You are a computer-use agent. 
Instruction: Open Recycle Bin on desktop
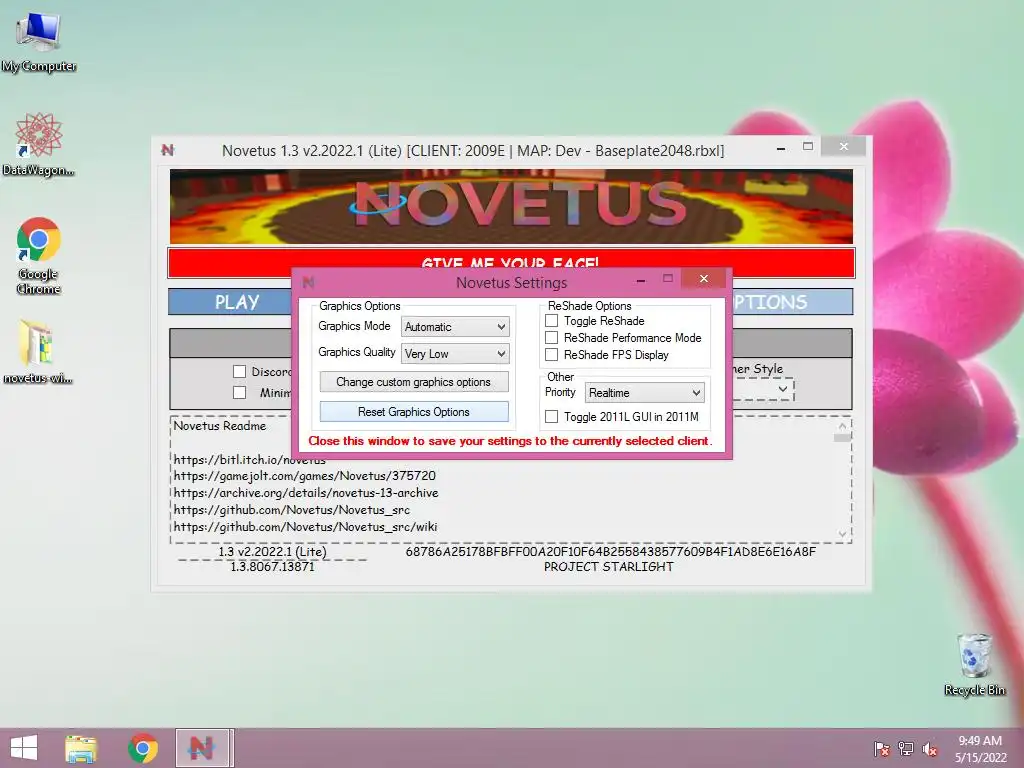[974, 664]
